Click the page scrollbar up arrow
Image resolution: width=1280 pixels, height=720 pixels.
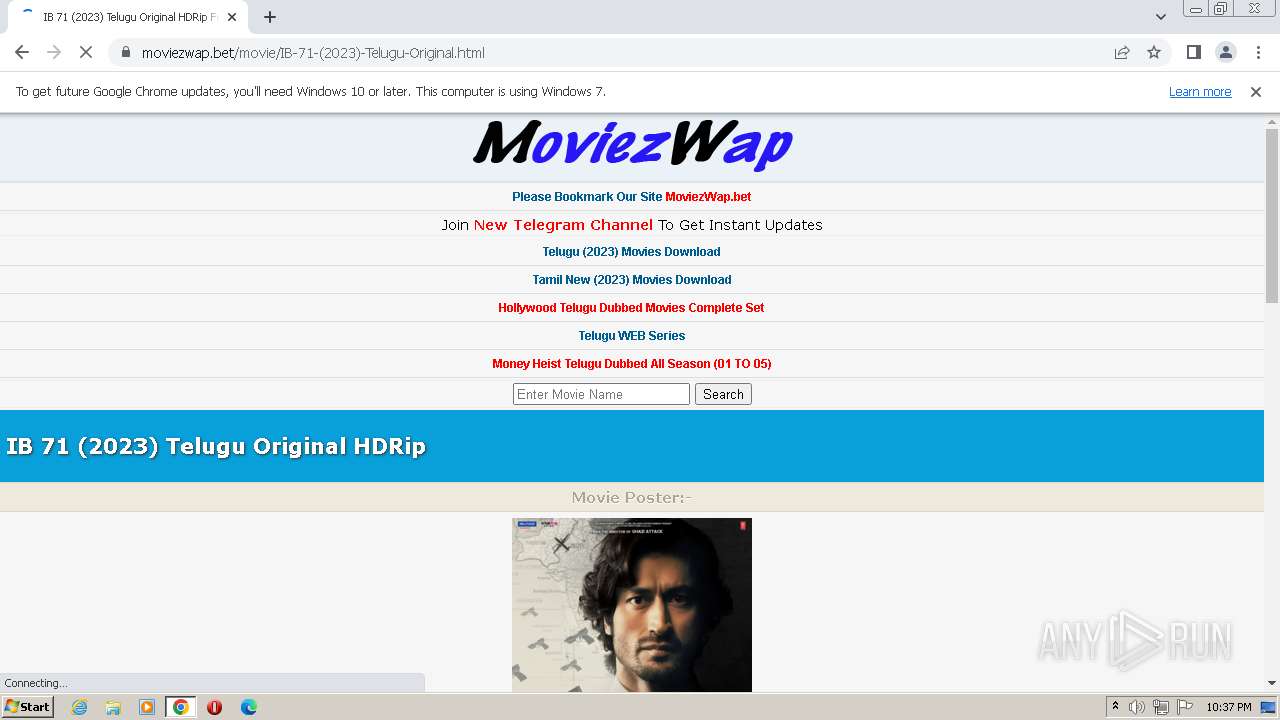click(x=1272, y=121)
